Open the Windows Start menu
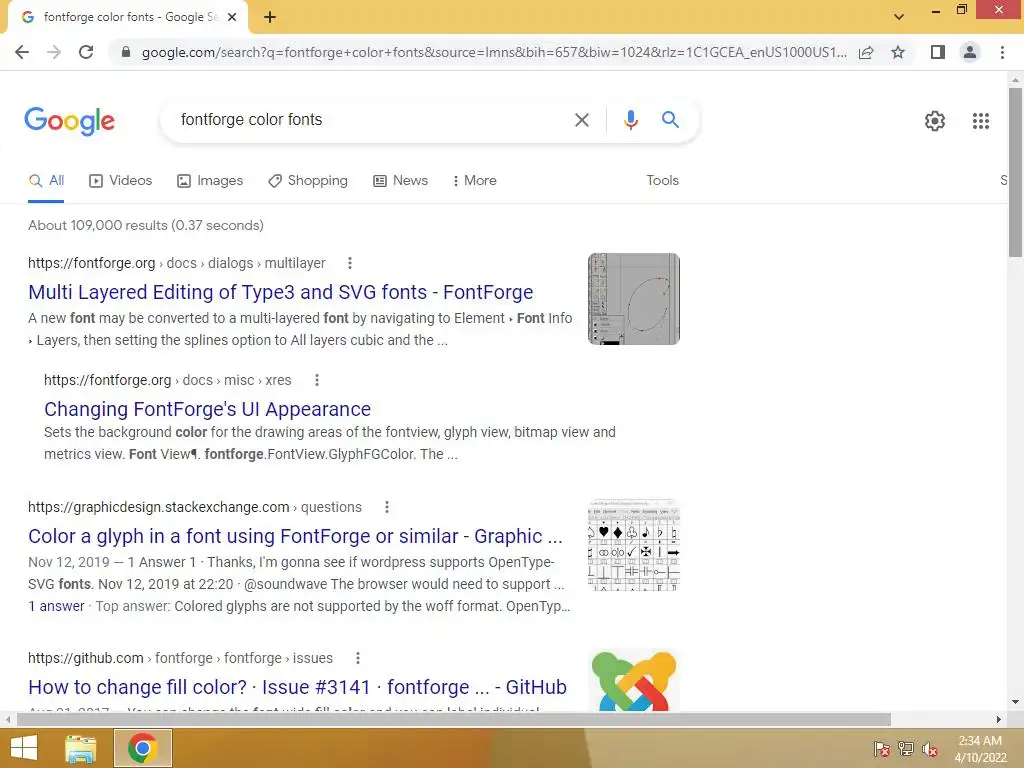1024x768 pixels. (x=24, y=748)
